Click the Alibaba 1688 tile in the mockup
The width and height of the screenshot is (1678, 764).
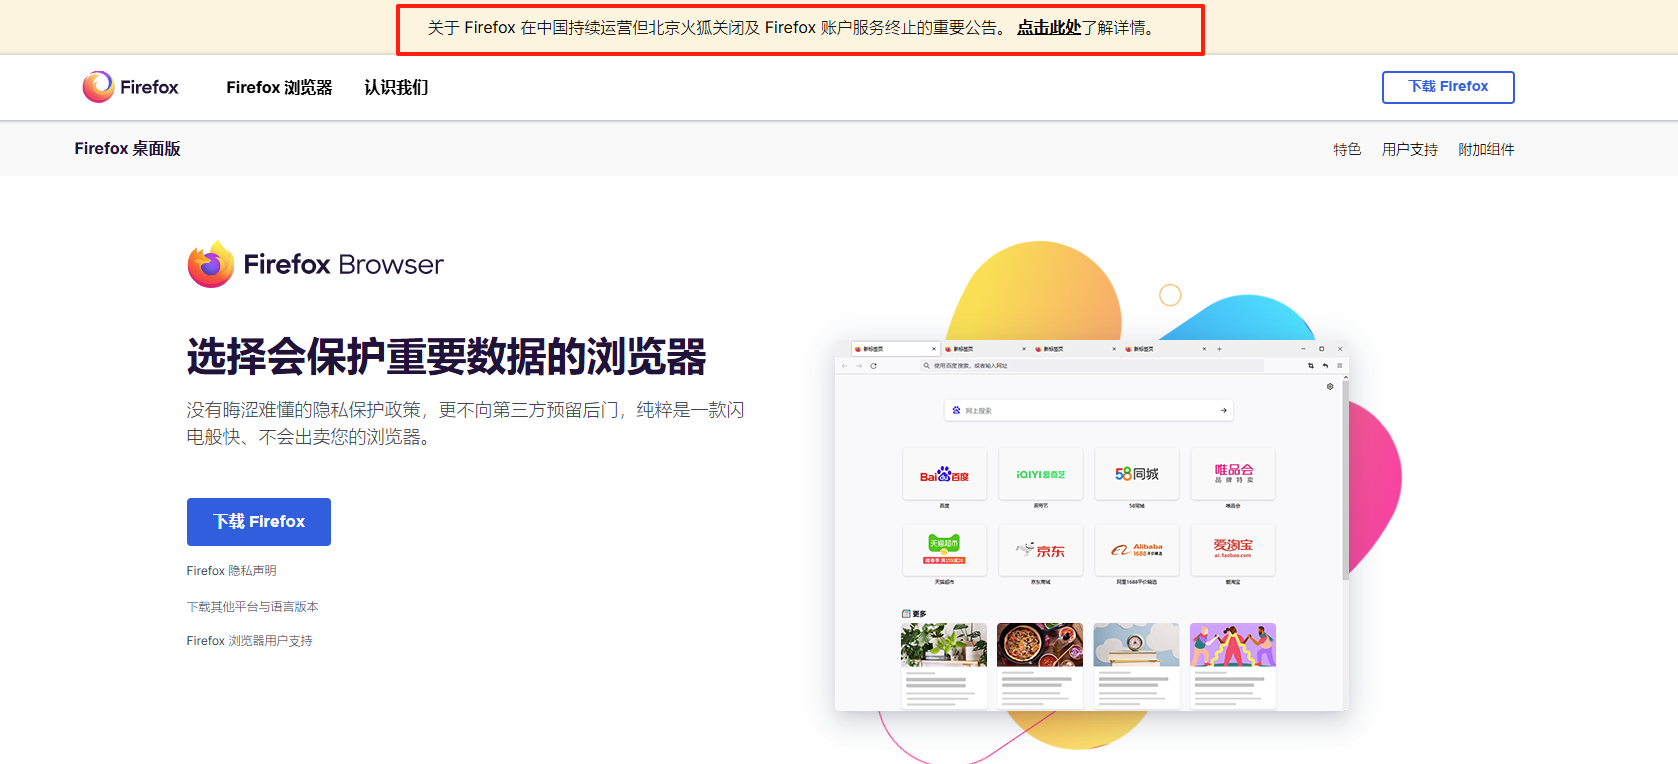pyautogui.click(x=1137, y=549)
